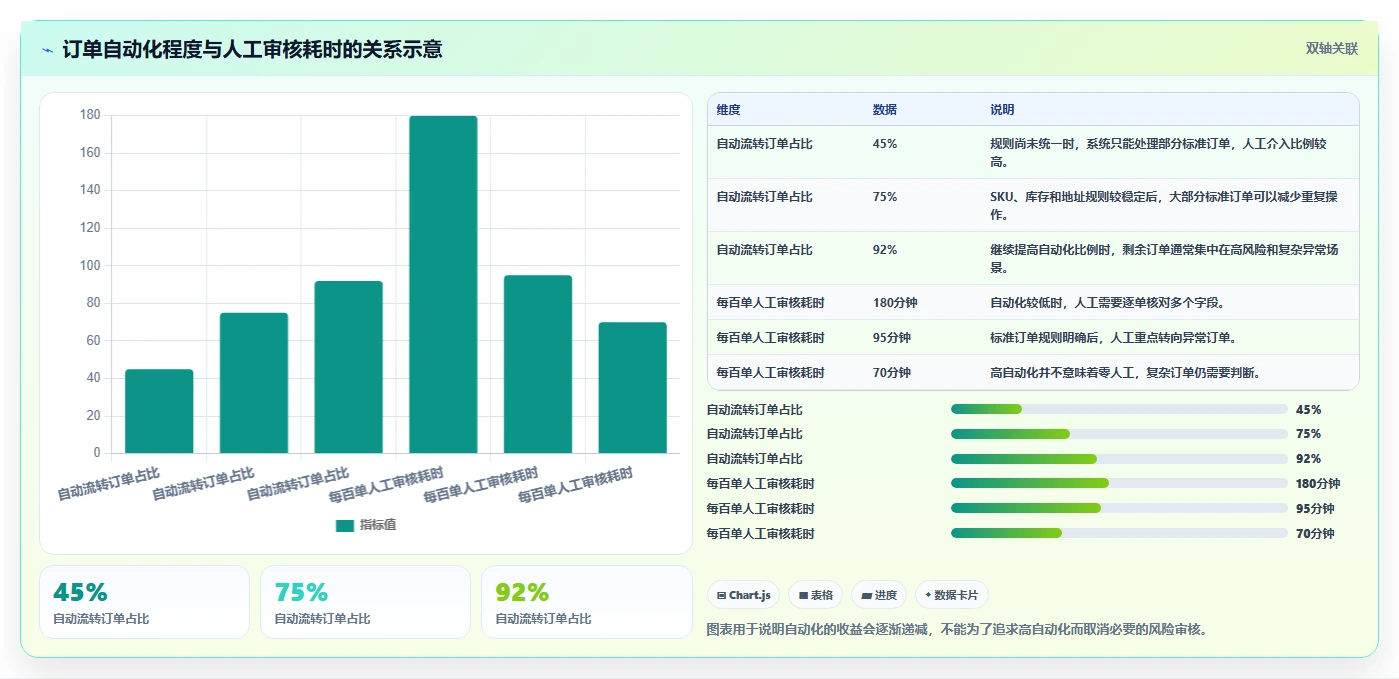Click the 100 tick label on the y-axis
Screen dimensions: 1399x679
[x=90, y=265]
